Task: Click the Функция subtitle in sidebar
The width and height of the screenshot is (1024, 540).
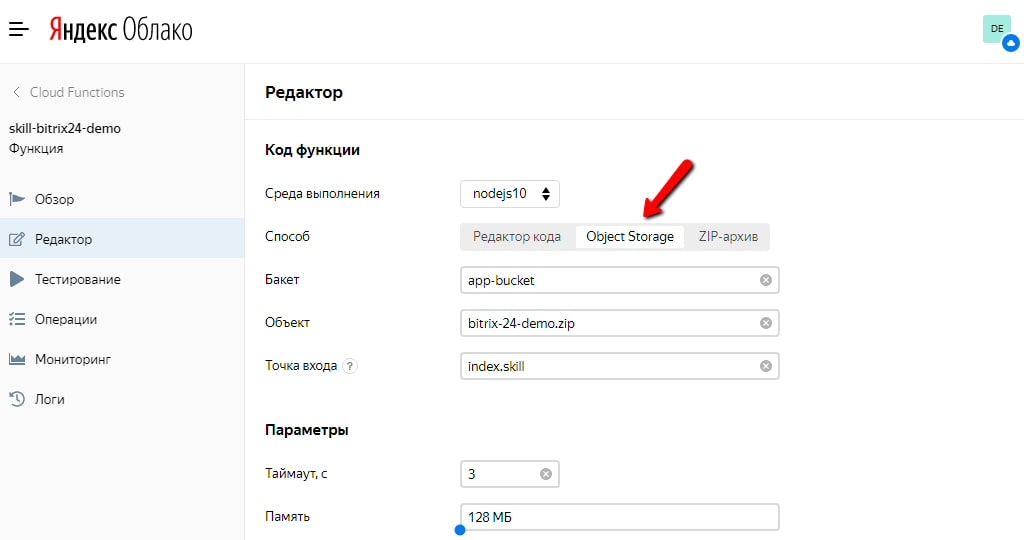Action: (36, 148)
